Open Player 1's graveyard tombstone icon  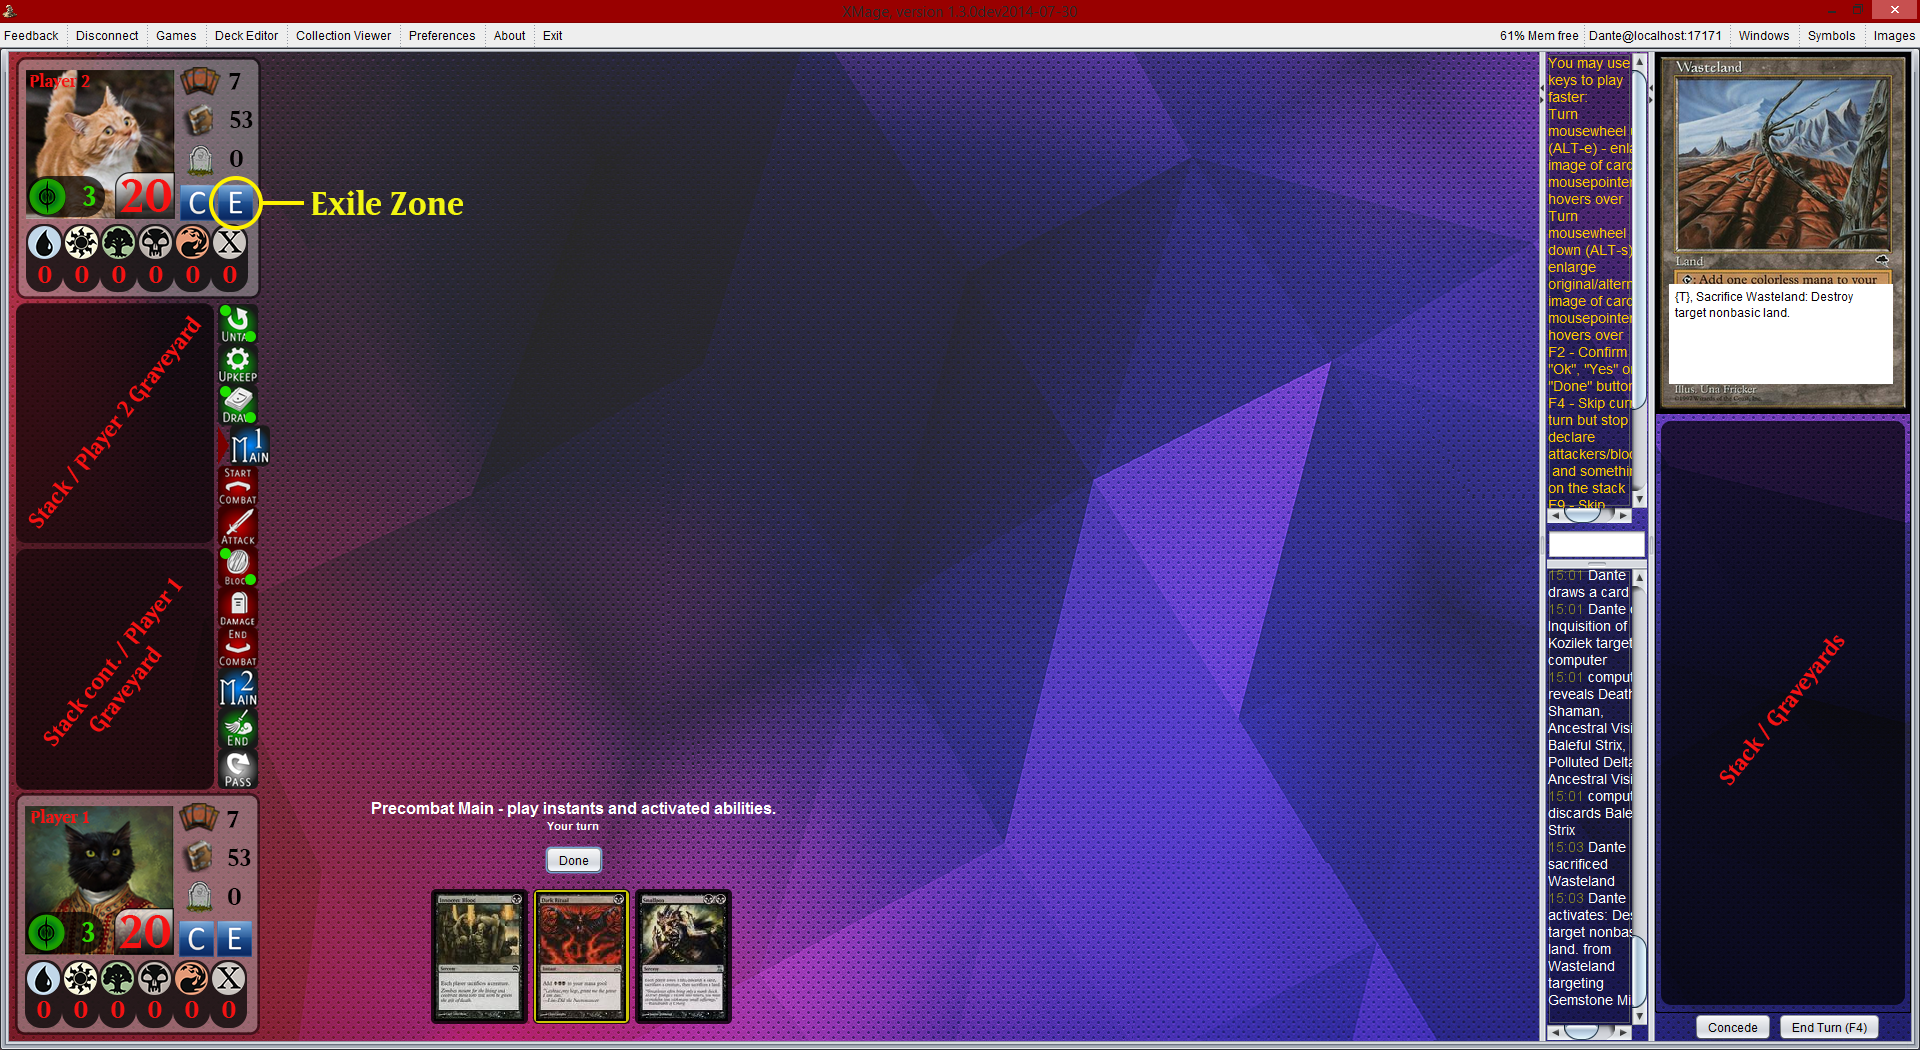coord(200,896)
